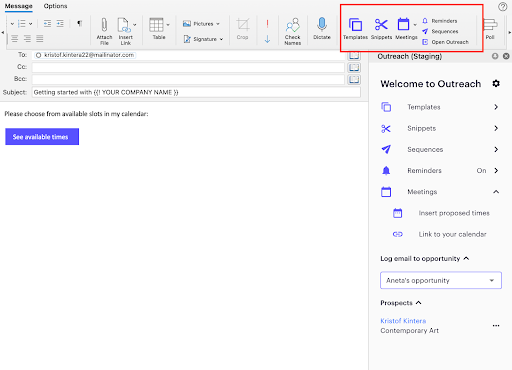Click the See available times button
Image resolution: width=512 pixels, height=370 pixels.
(x=42, y=137)
